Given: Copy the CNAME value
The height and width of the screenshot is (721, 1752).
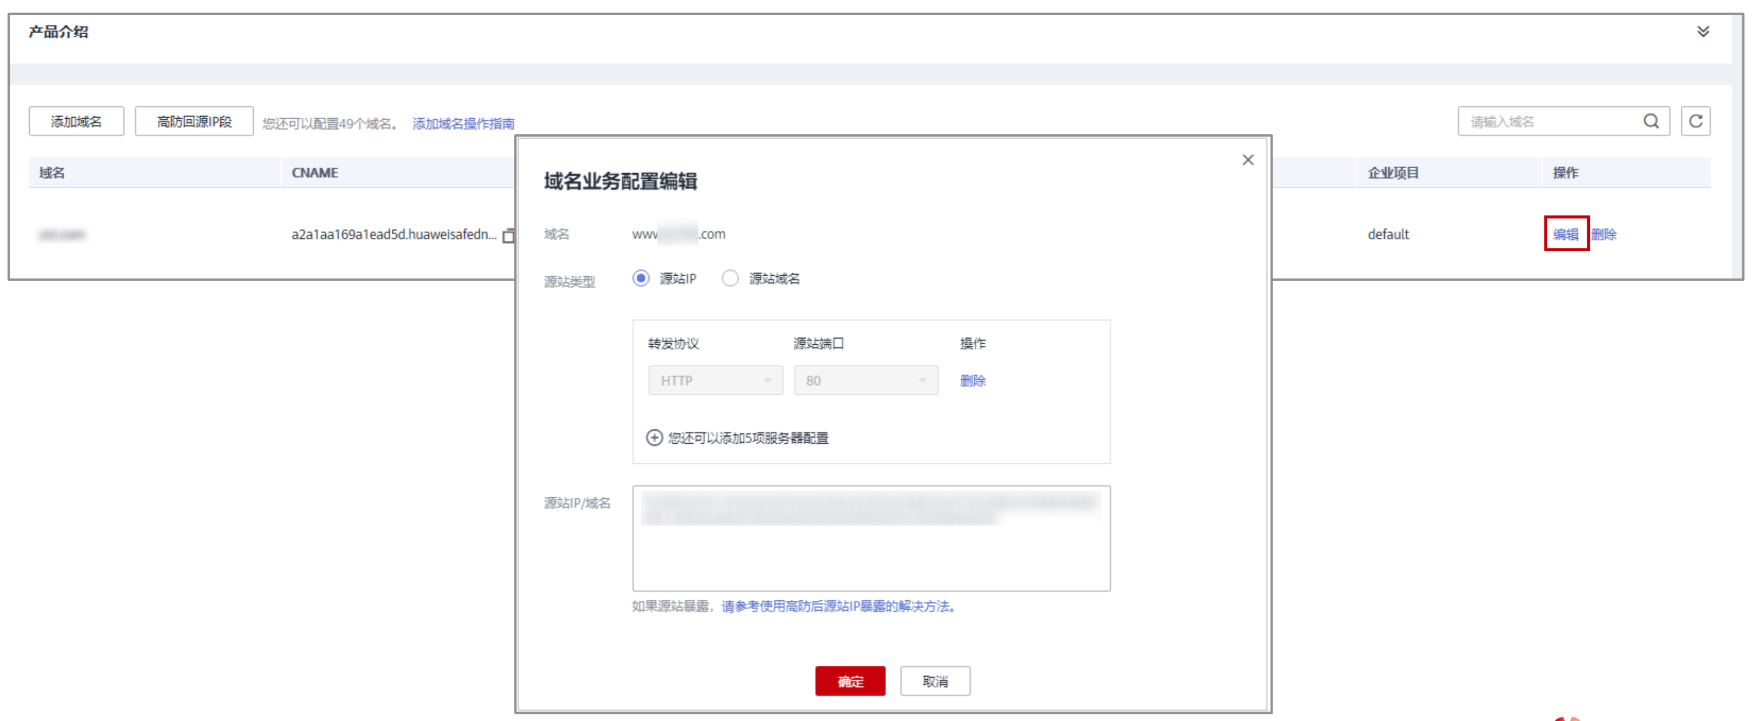Looking at the screenshot, I should point(509,235).
